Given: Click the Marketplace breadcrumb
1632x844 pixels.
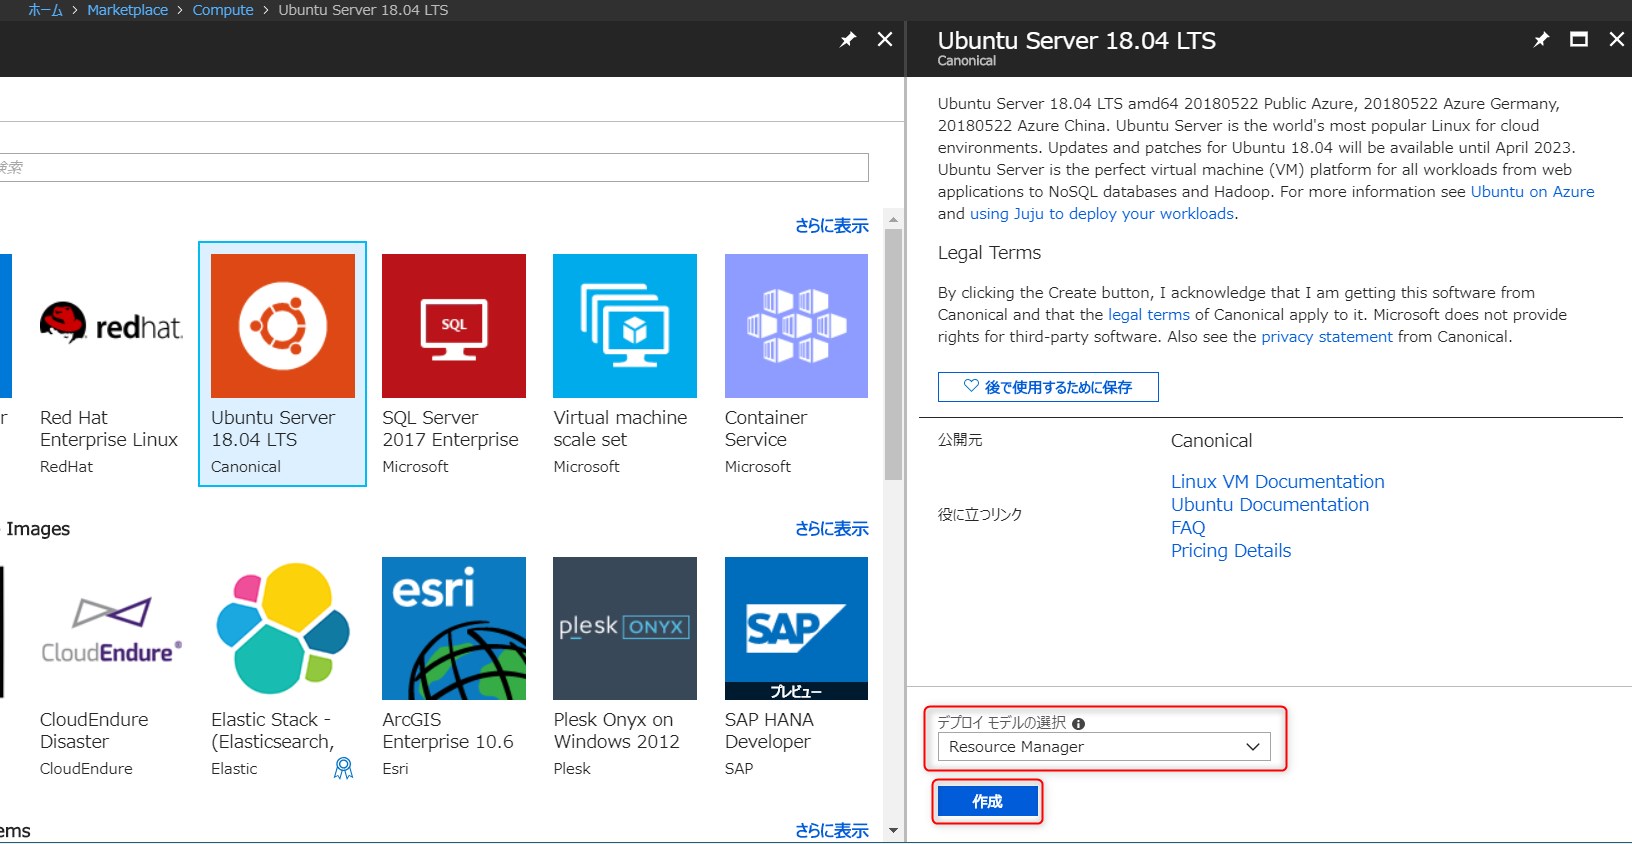Looking at the screenshot, I should (x=127, y=10).
